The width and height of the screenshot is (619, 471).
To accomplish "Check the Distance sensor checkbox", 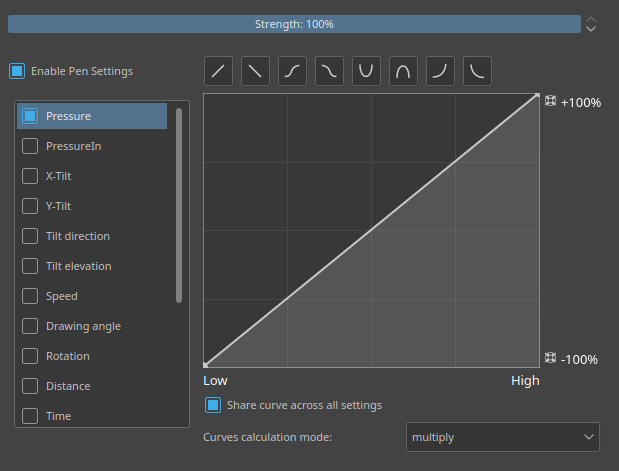I will click(x=30, y=386).
